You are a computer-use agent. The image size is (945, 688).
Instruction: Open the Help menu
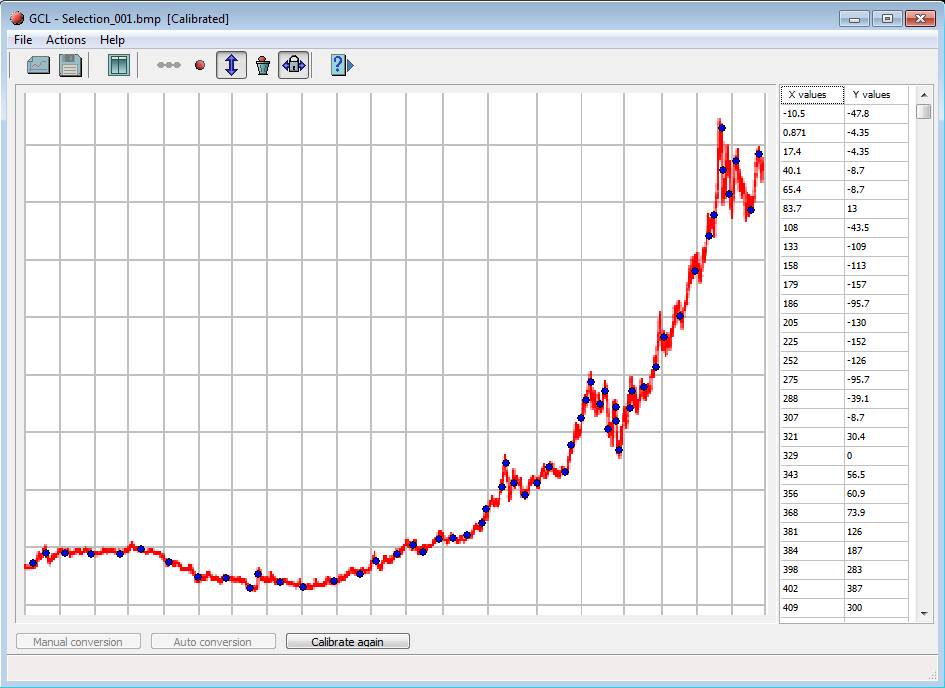[112, 40]
